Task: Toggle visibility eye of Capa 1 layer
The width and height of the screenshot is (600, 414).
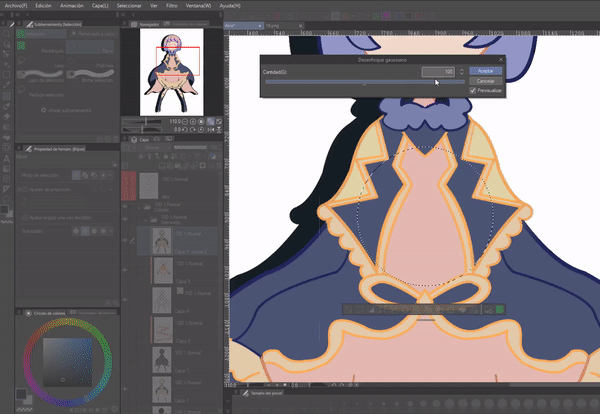Action: click(125, 389)
